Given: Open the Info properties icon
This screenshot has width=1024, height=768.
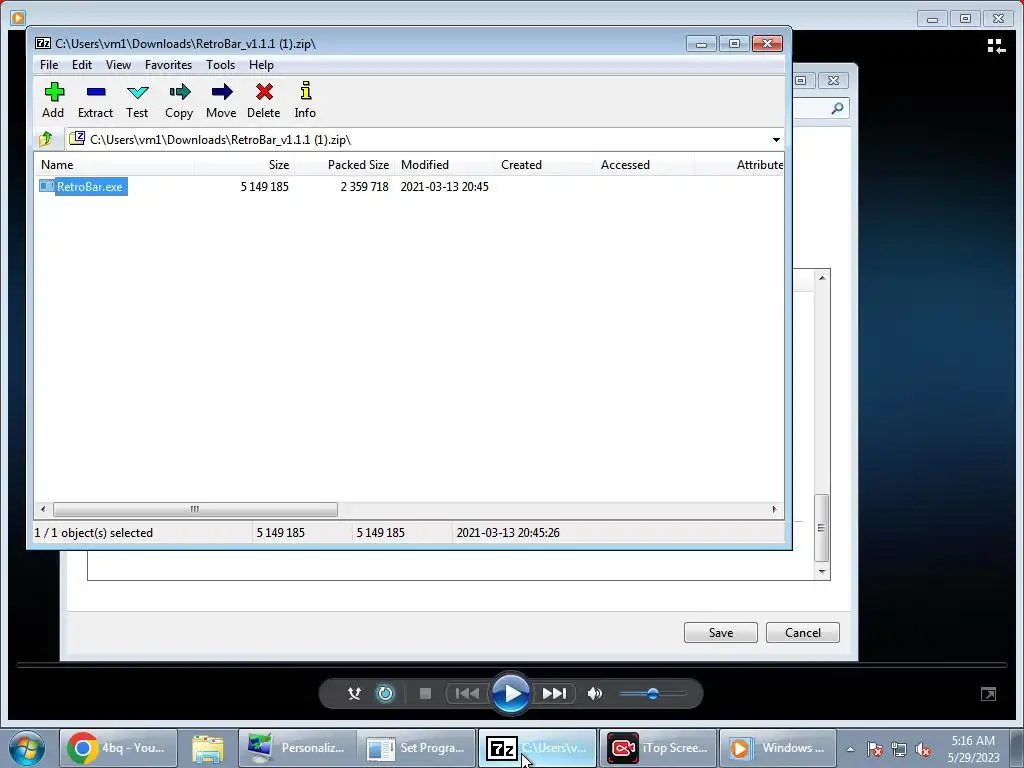Looking at the screenshot, I should (305, 100).
